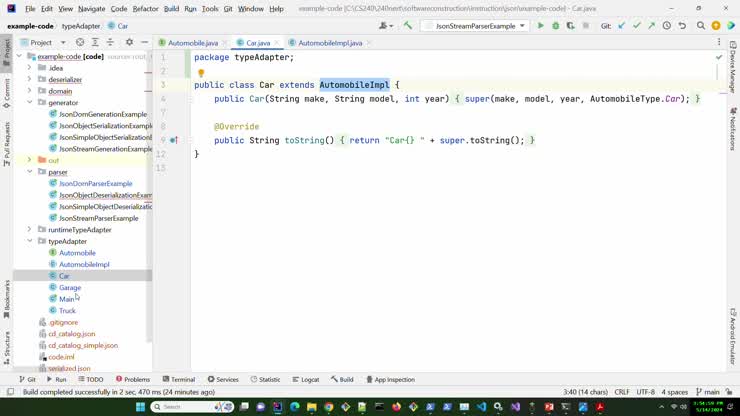Image resolution: width=740 pixels, height=416 pixels.
Task: Open user account dropdown in toolbar
Action: [x=386, y=26]
